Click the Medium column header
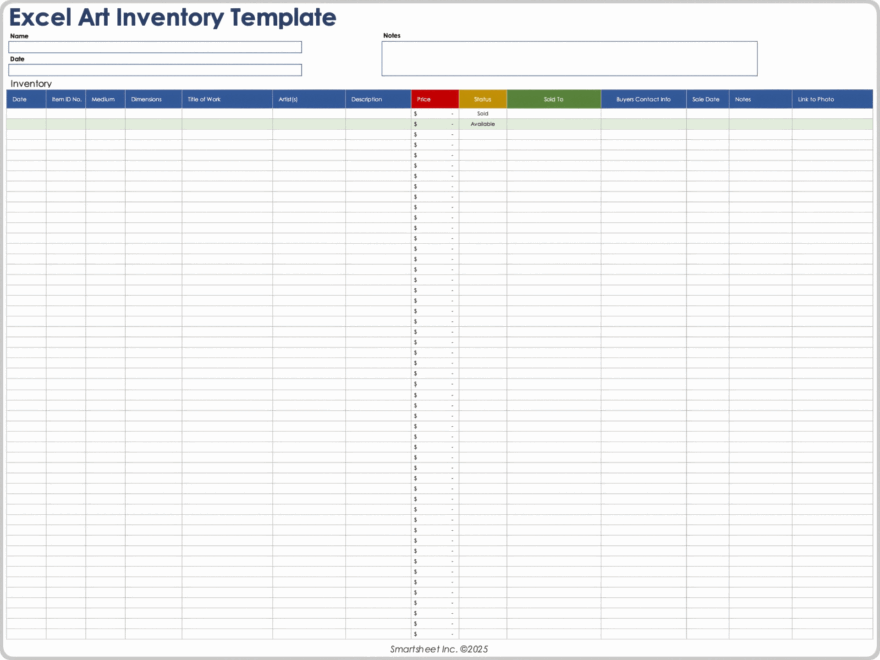Screen dimensions: 880x660 105,99
